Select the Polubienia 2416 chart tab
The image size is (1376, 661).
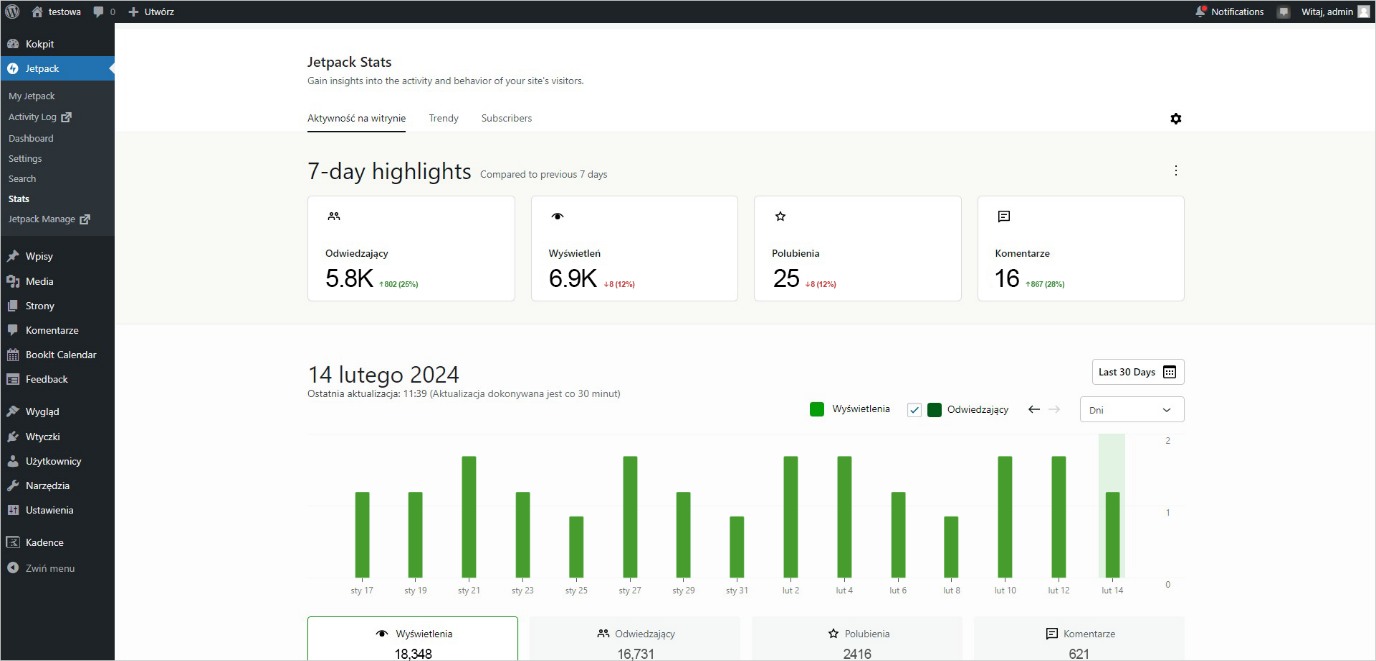857,639
